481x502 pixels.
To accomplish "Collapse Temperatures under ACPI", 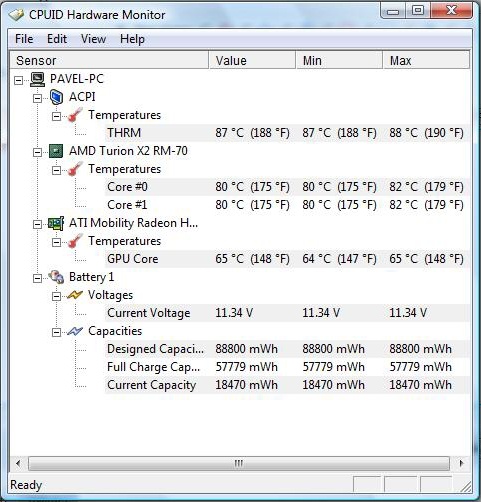I will (x=56, y=116).
